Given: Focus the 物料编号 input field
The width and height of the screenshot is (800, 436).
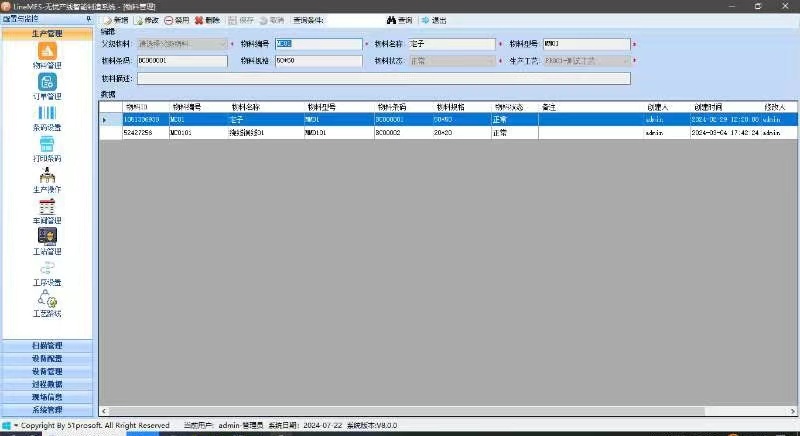Looking at the screenshot, I should pyautogui.click(x=319, y=44).
